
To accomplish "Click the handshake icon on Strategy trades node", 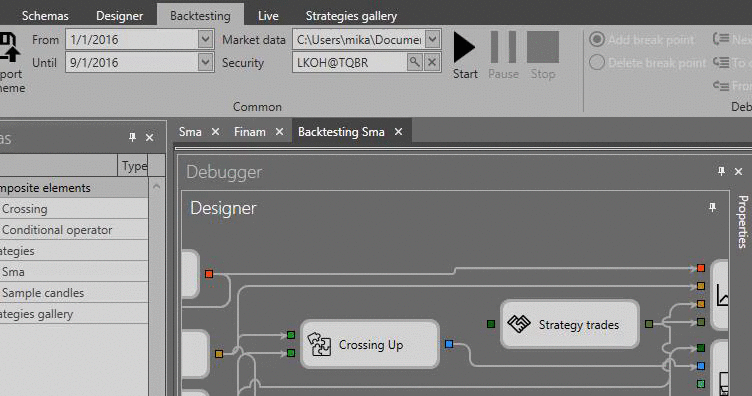I will pos(519,324).
